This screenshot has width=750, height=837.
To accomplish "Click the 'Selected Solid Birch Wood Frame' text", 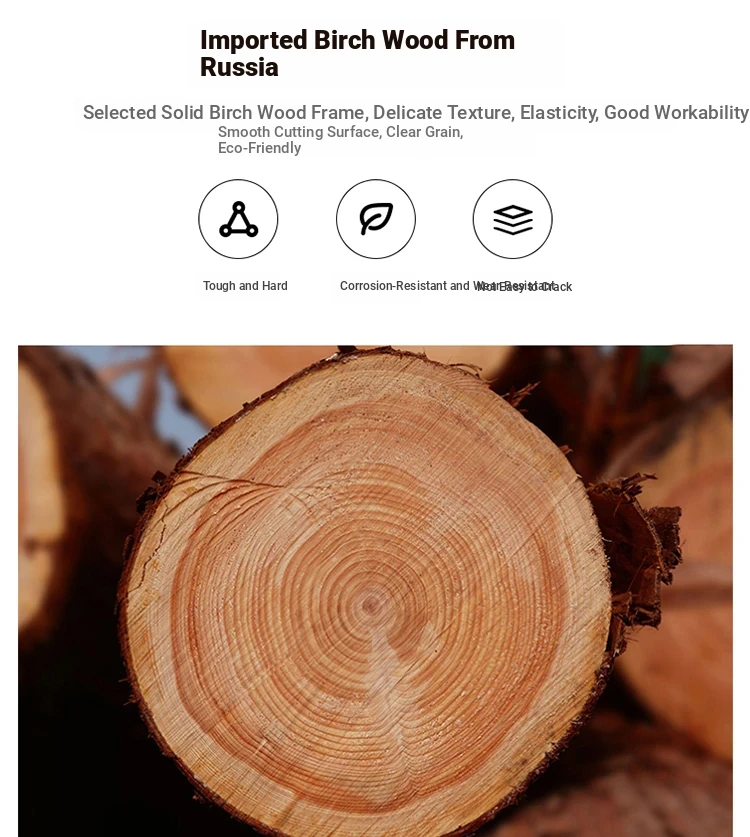I will tap(223, 113).
